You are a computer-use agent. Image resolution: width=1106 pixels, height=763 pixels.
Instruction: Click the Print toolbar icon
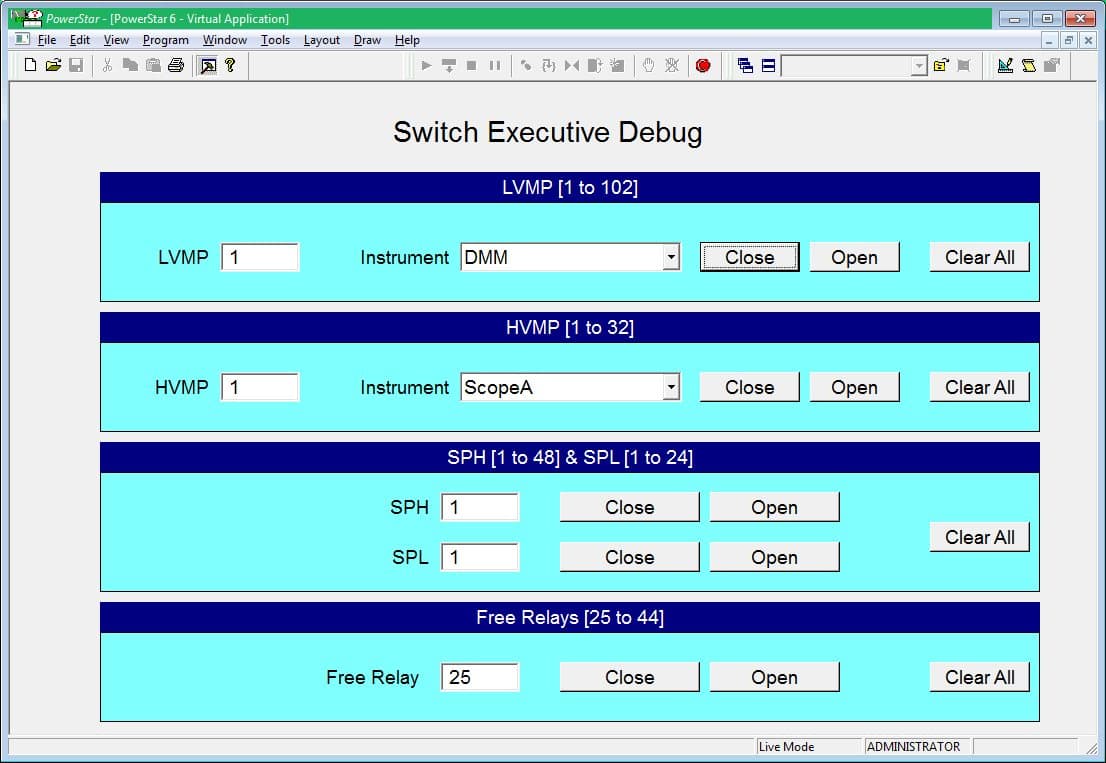[x=176, y=66]
